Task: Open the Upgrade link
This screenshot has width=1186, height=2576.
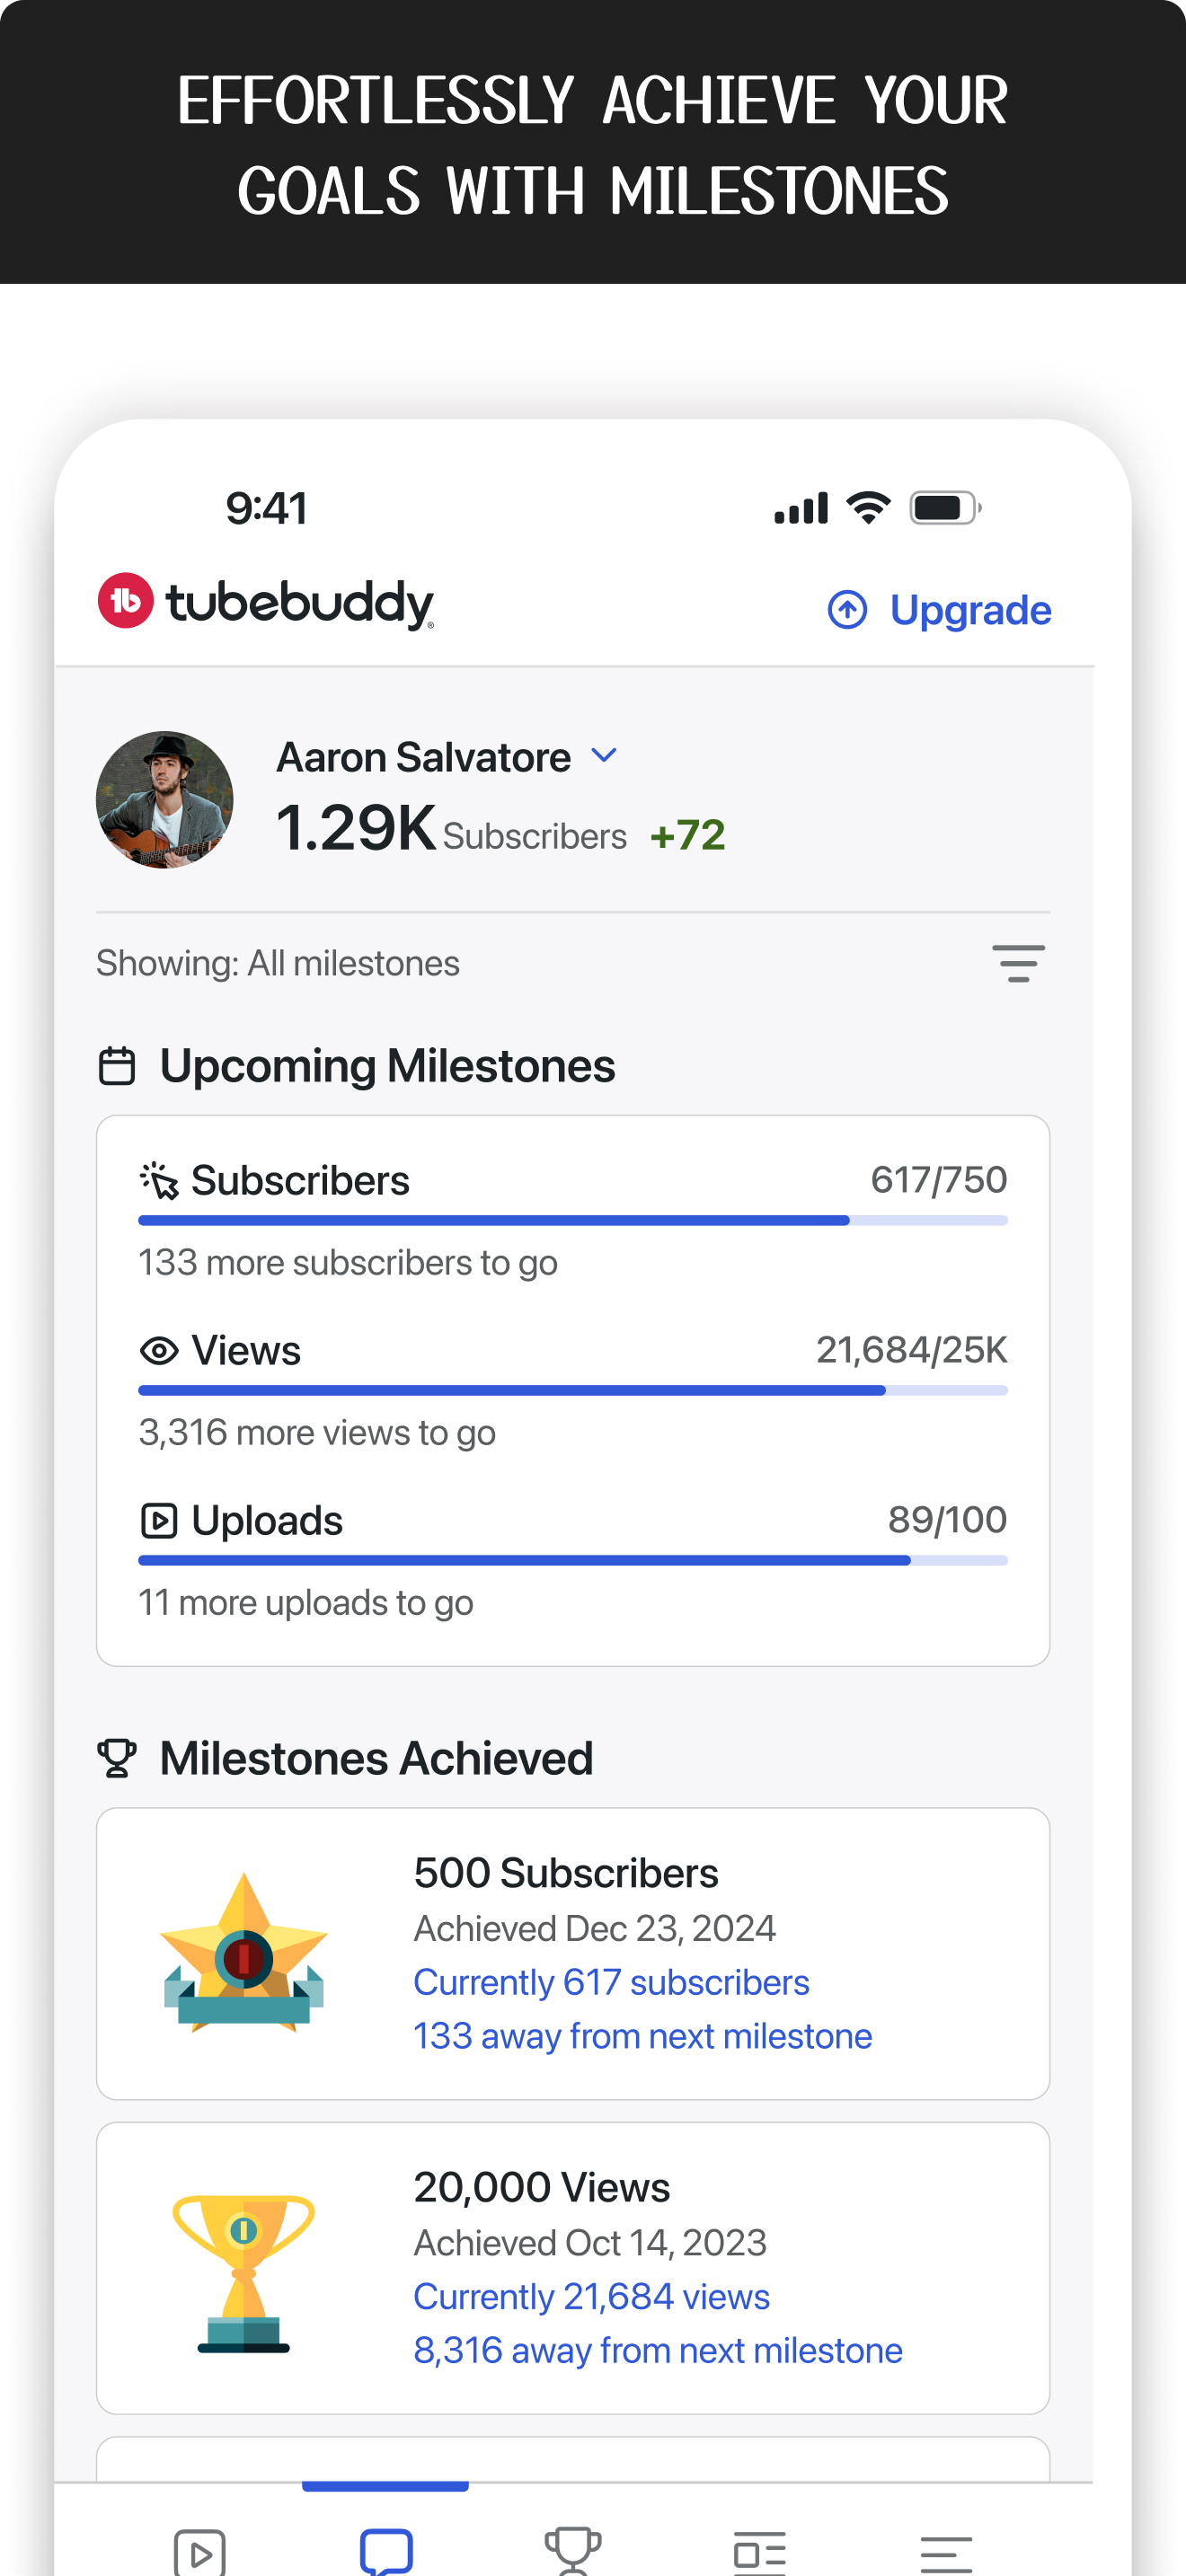Action: coord(970,610)
